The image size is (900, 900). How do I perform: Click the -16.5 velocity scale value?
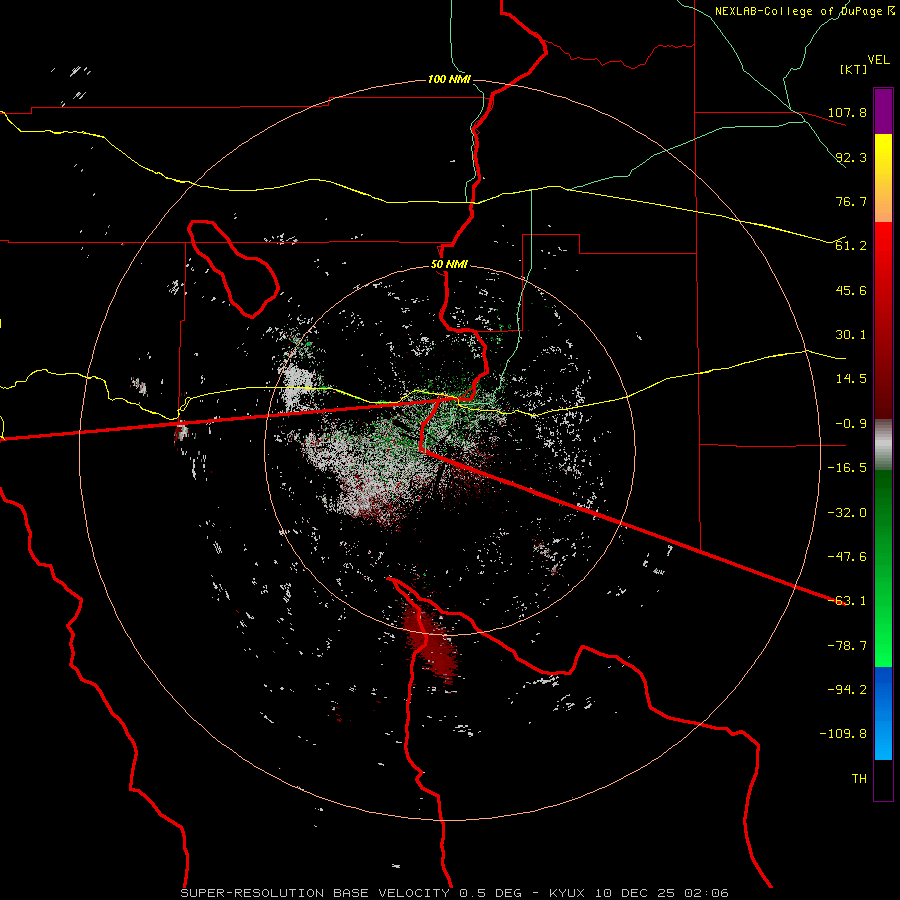click(x=847, y=468)
